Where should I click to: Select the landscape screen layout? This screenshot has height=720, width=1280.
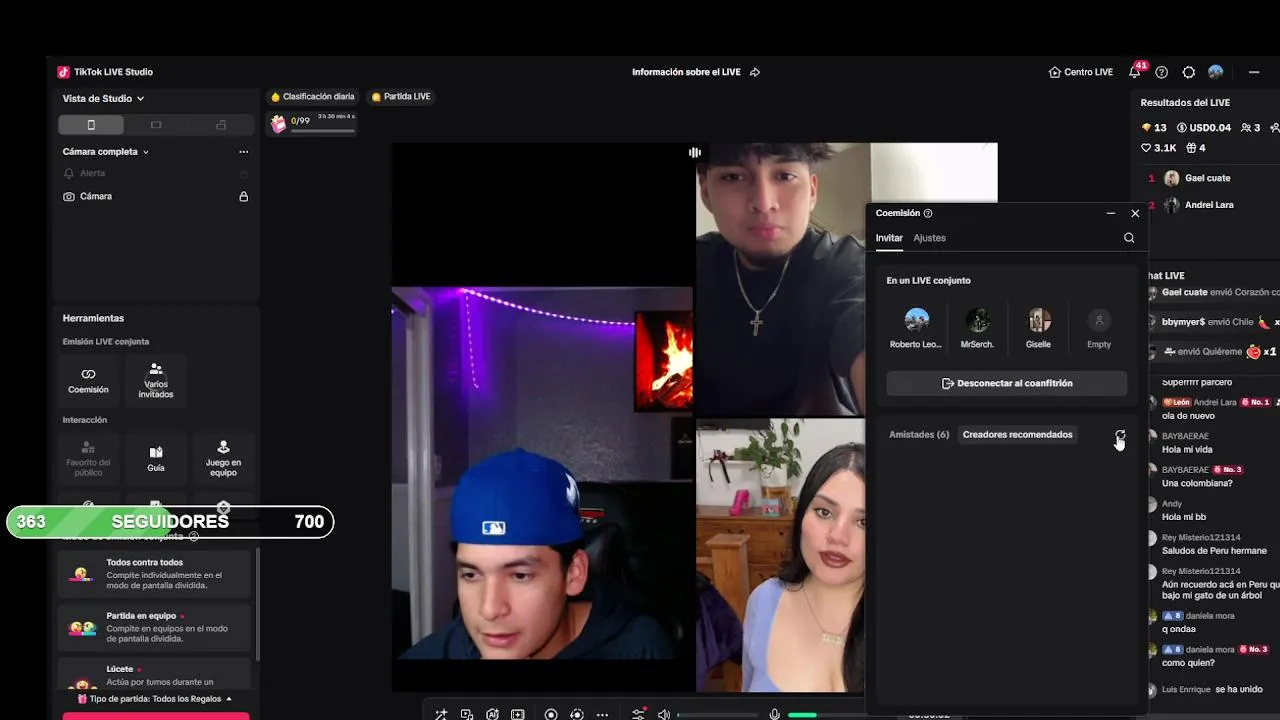pyautogui.click(x=156, y=125)
